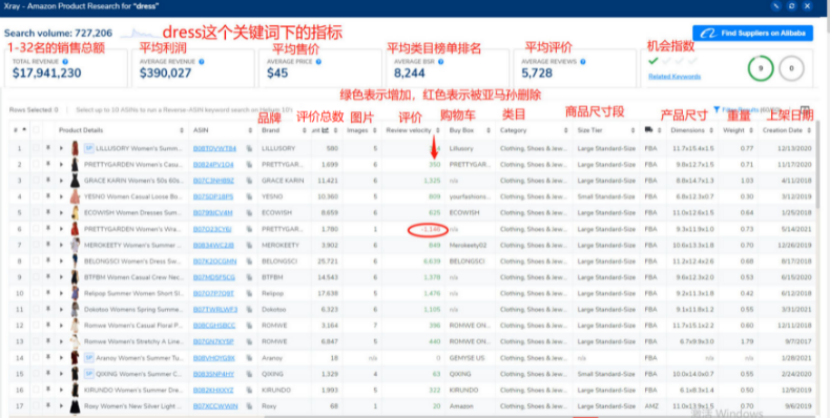The width and height of the screenshot is (830, 418).
Task: Expand row 3 GRACE KARIN details
Action: tap(59, 180)
